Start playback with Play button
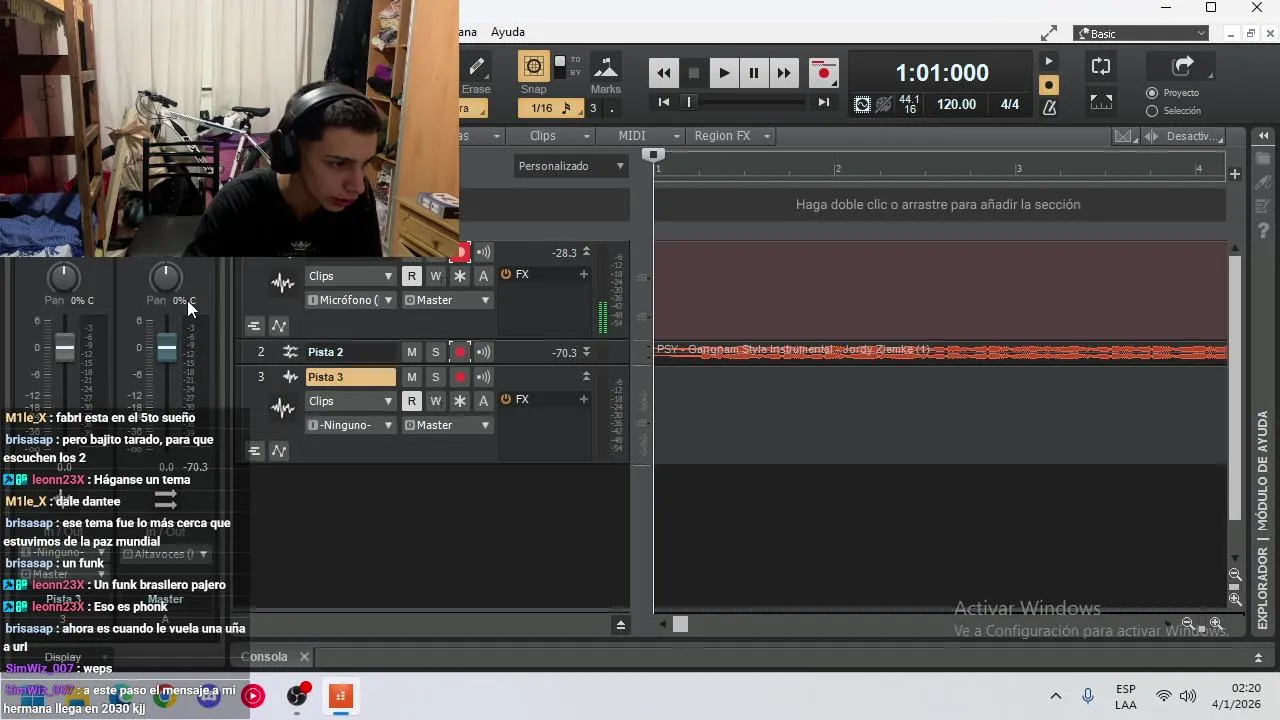The width and height of the screenshot is (1280, 720). 724,73
